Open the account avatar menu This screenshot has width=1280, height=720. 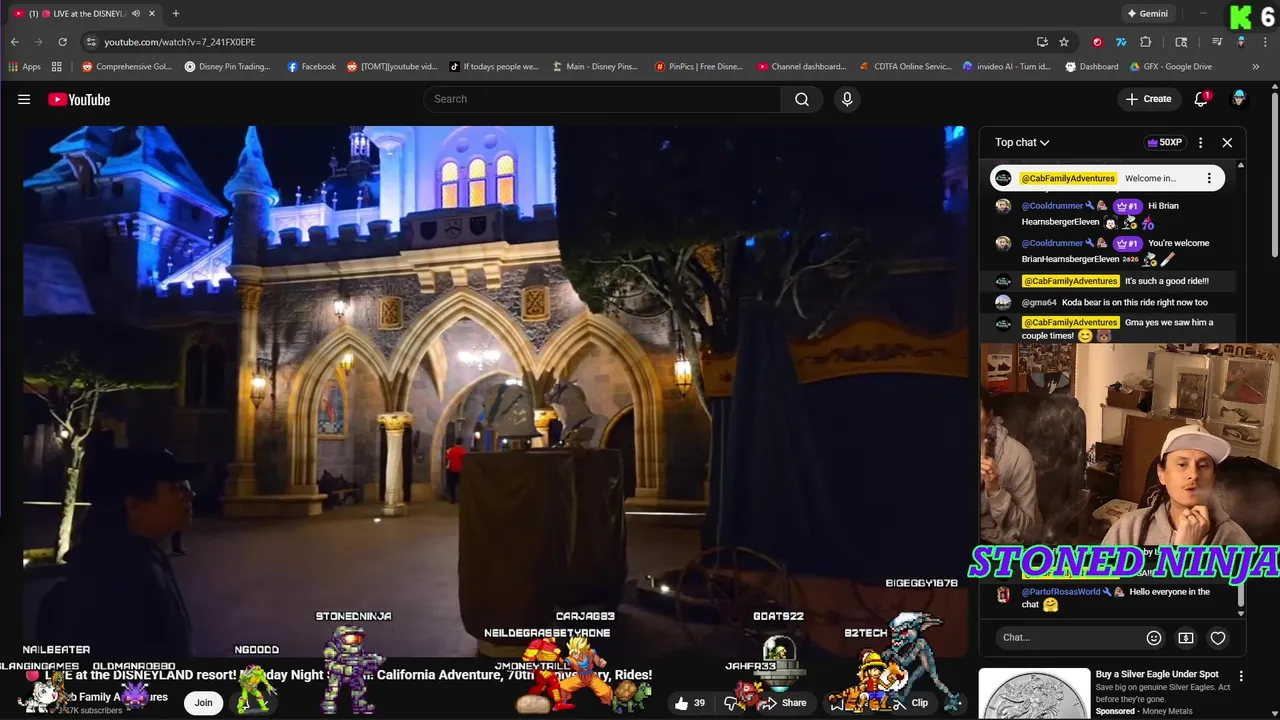point(1239,99)
